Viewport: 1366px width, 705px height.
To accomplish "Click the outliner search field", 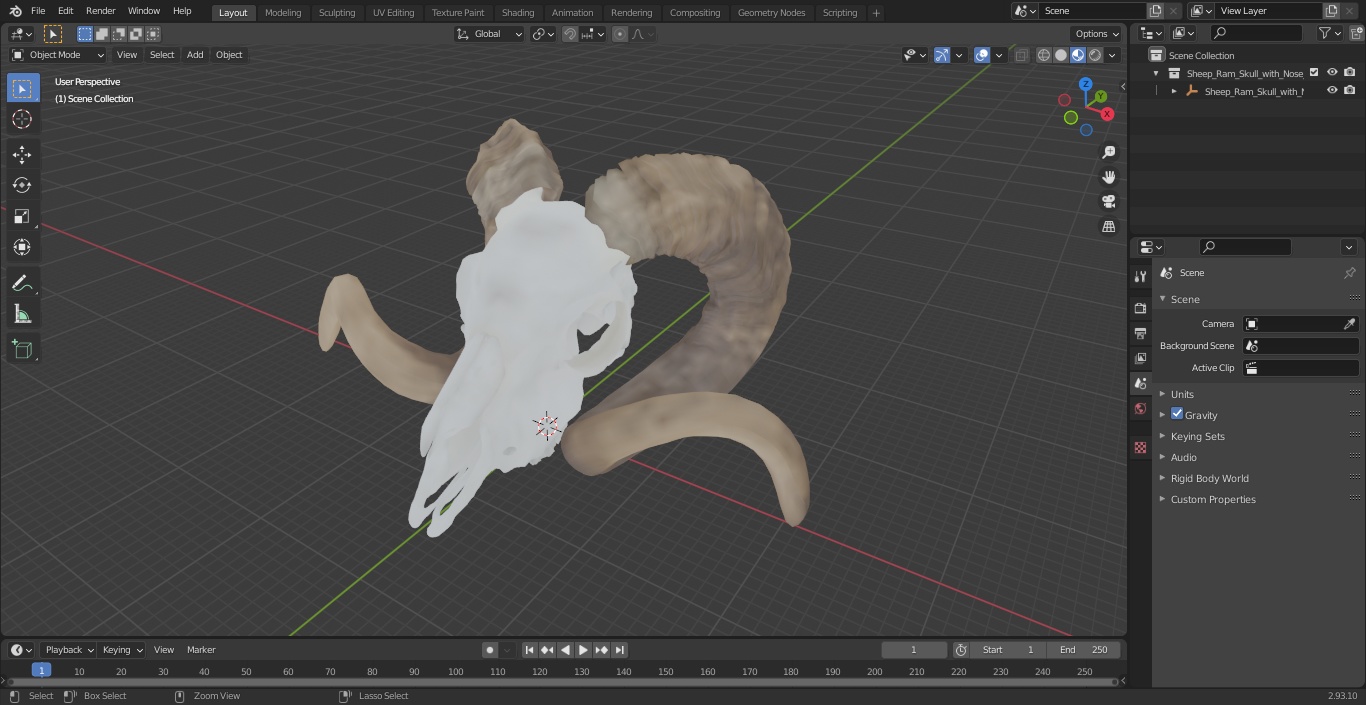I will (x=1256, y=33).
